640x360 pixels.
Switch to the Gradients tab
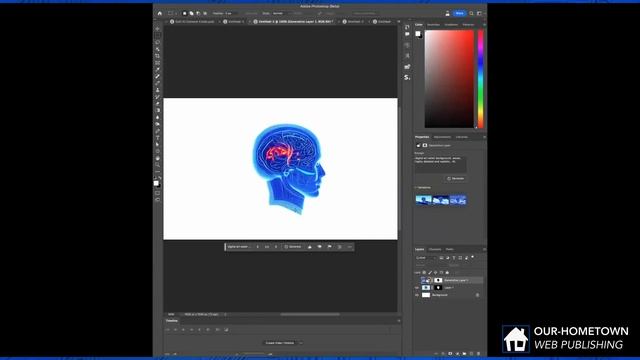[x=451, y=25]
